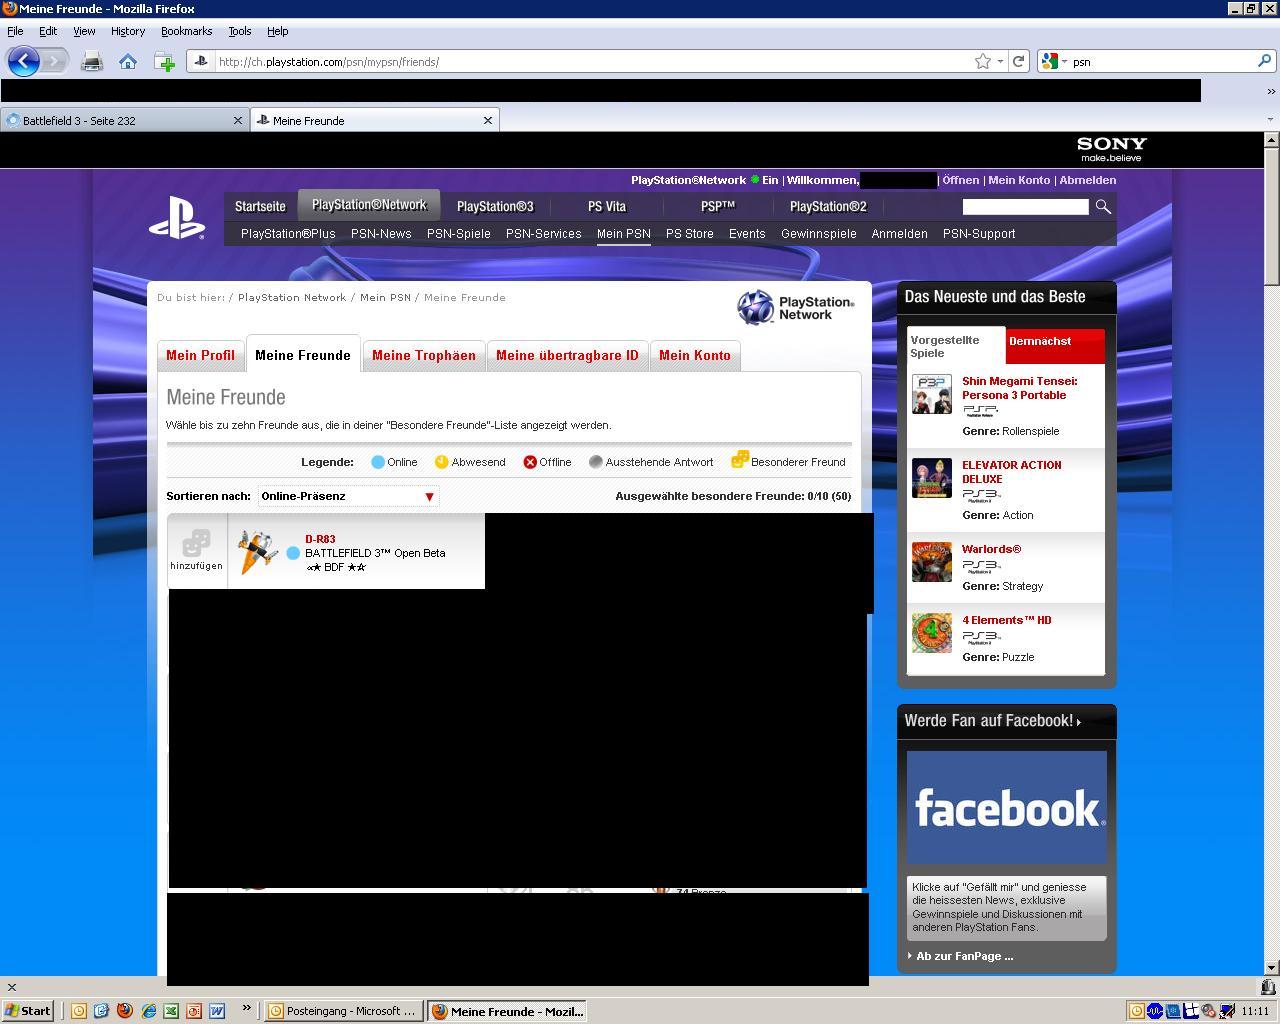Click the Sony make.believe logo

click(x=1111, y=149)
